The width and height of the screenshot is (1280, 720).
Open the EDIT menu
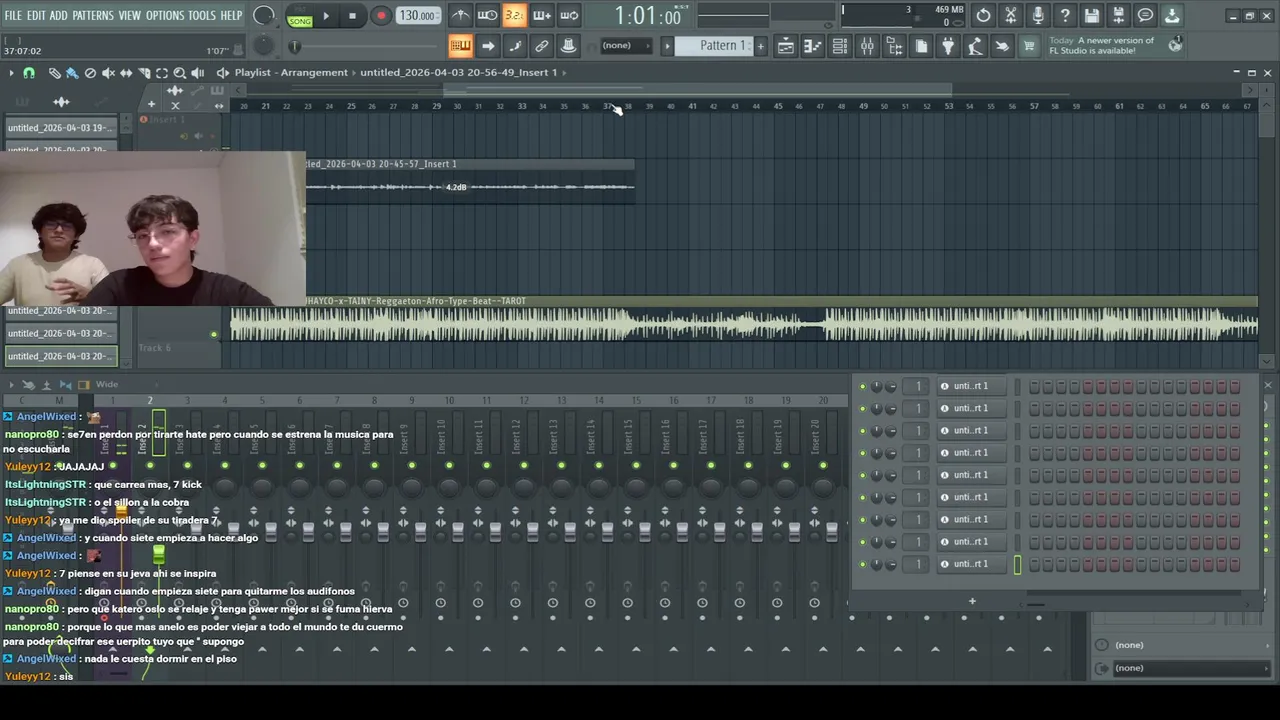click(x=36, y=16)
